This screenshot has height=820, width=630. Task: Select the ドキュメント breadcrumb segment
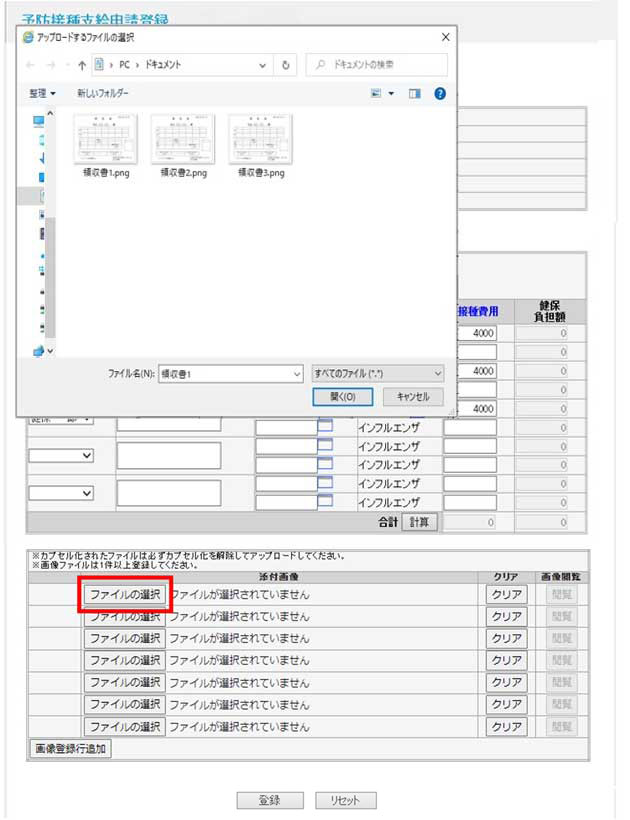163,65
